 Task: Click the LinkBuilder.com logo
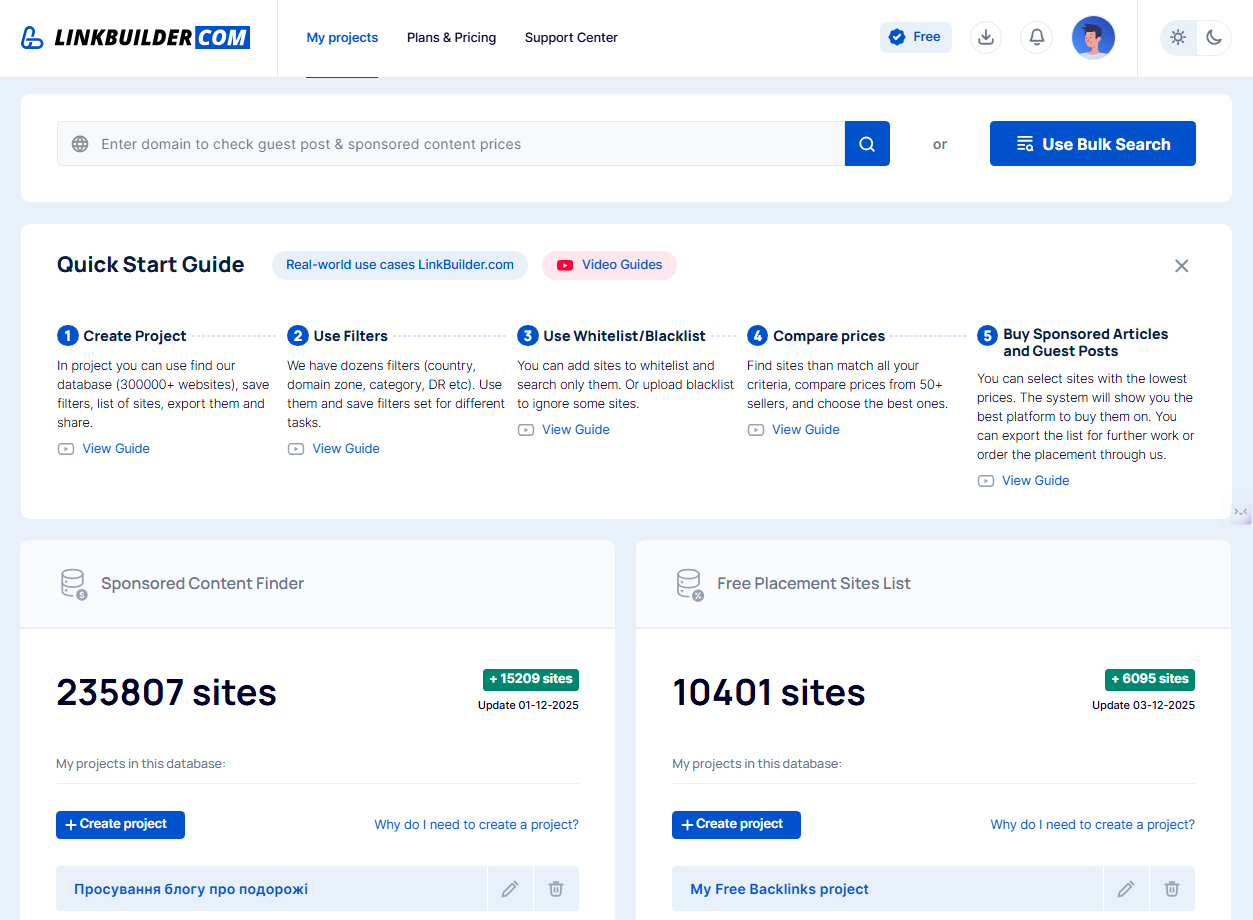click(x=135, y=37)
